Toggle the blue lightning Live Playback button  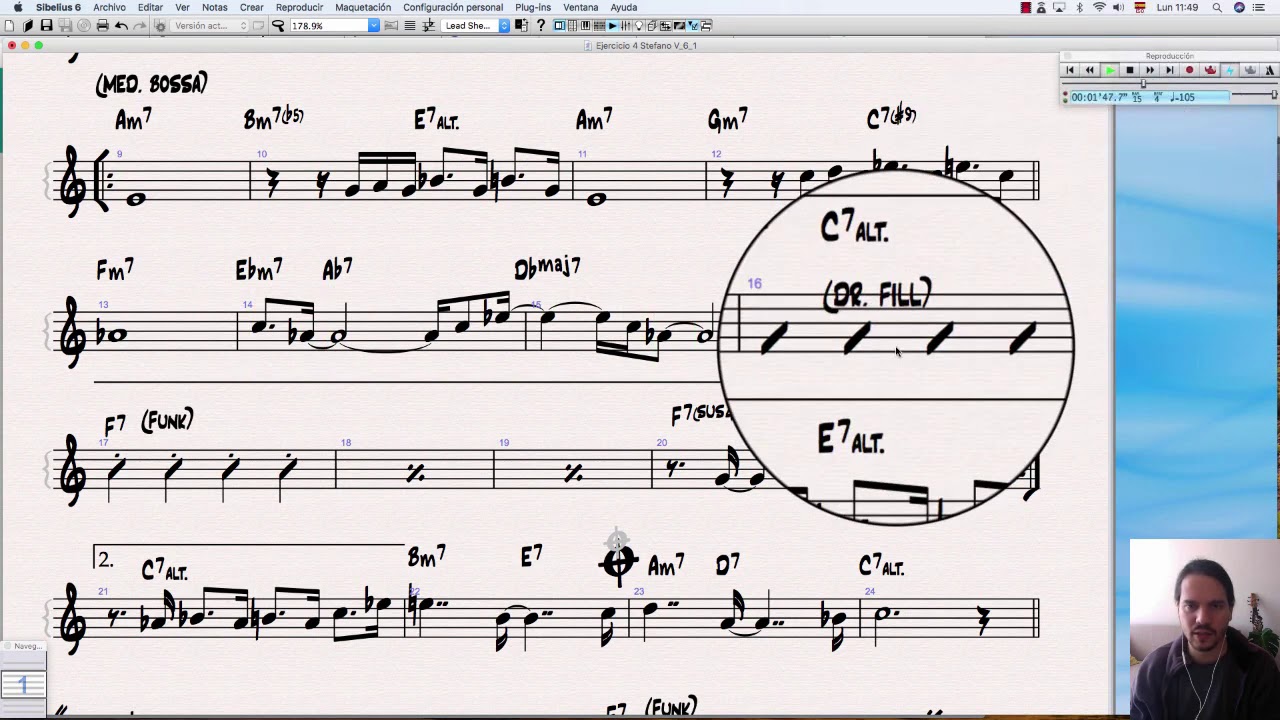[1230, 70]
